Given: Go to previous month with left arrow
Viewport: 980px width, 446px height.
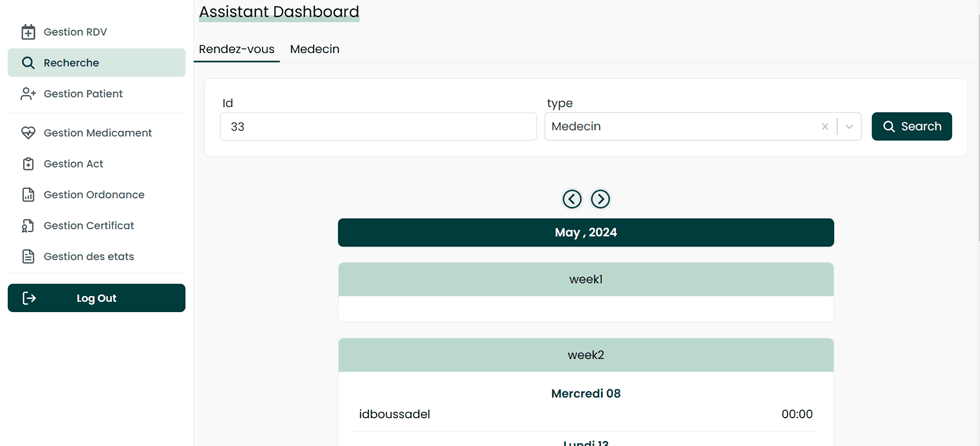Looking at the screenshot, I should click(572, 199).
